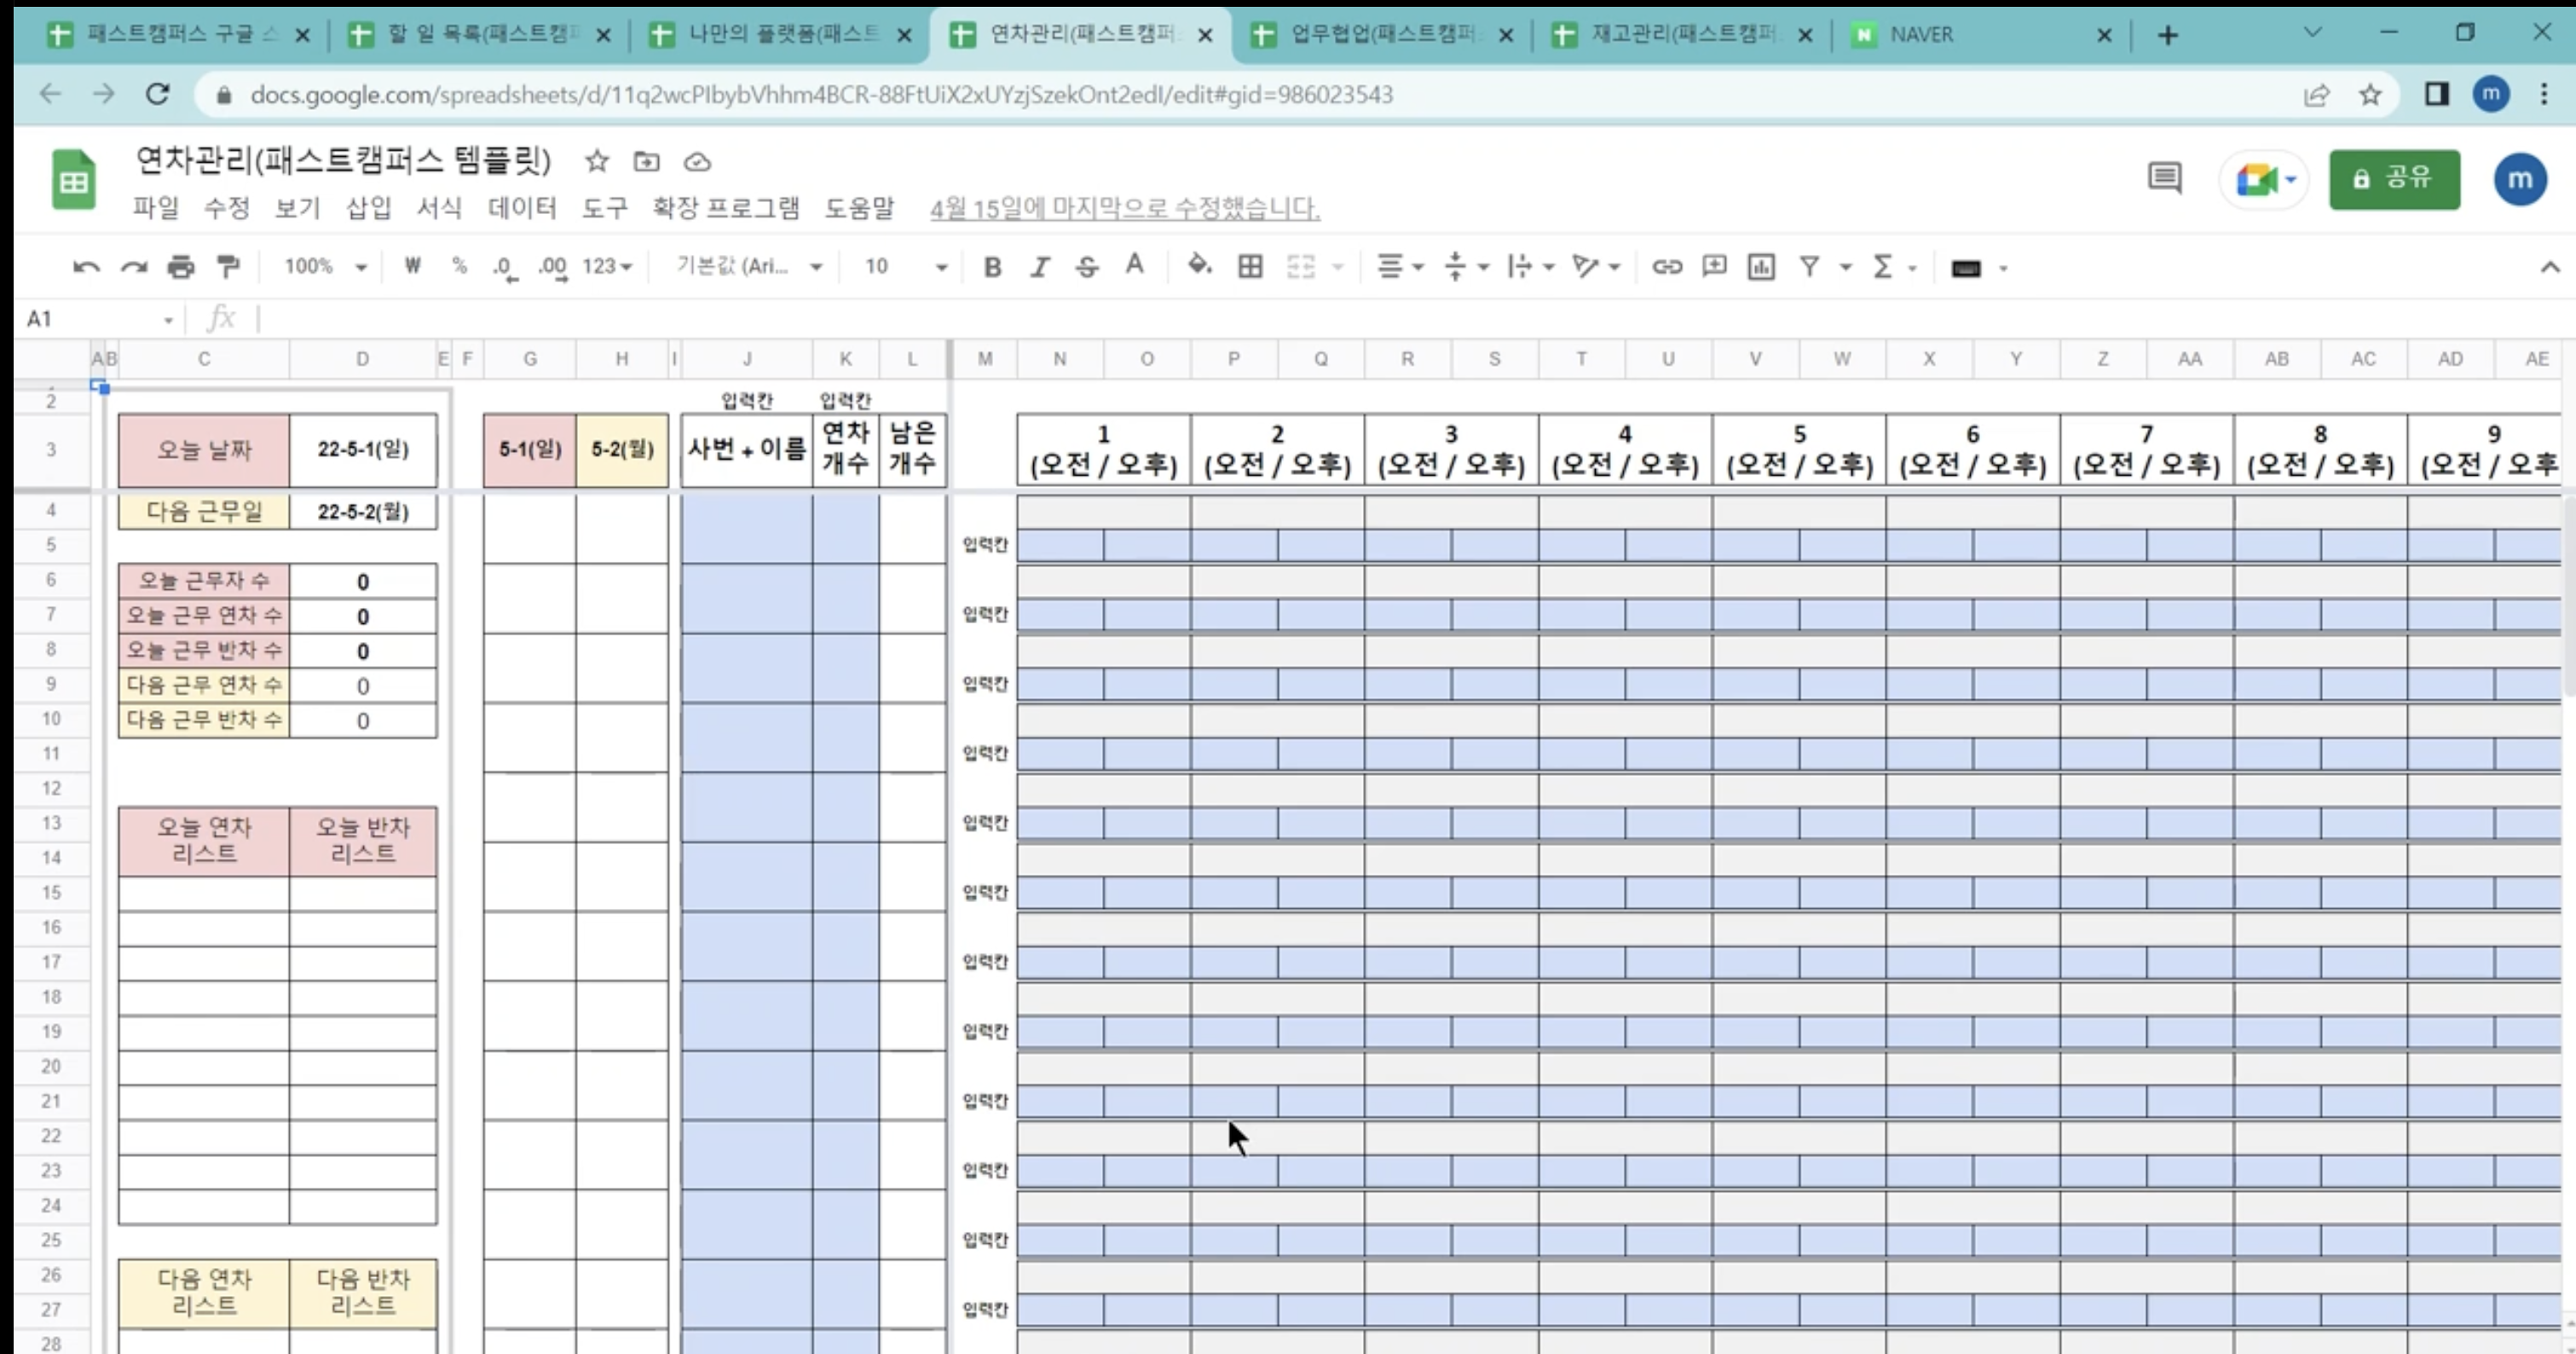Open the last edited on 4월 15일 link

tap(1124, 208)
